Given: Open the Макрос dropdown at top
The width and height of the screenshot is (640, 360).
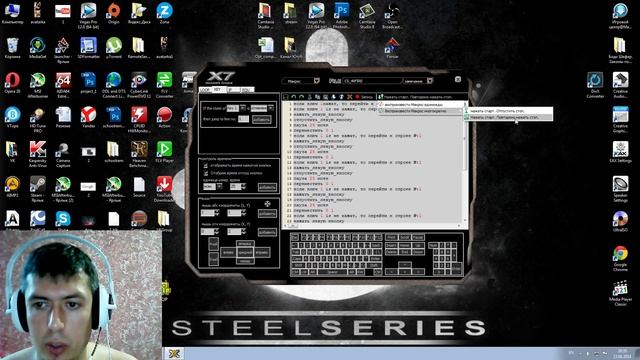Looking at the screenshot, I should point(316,81).
